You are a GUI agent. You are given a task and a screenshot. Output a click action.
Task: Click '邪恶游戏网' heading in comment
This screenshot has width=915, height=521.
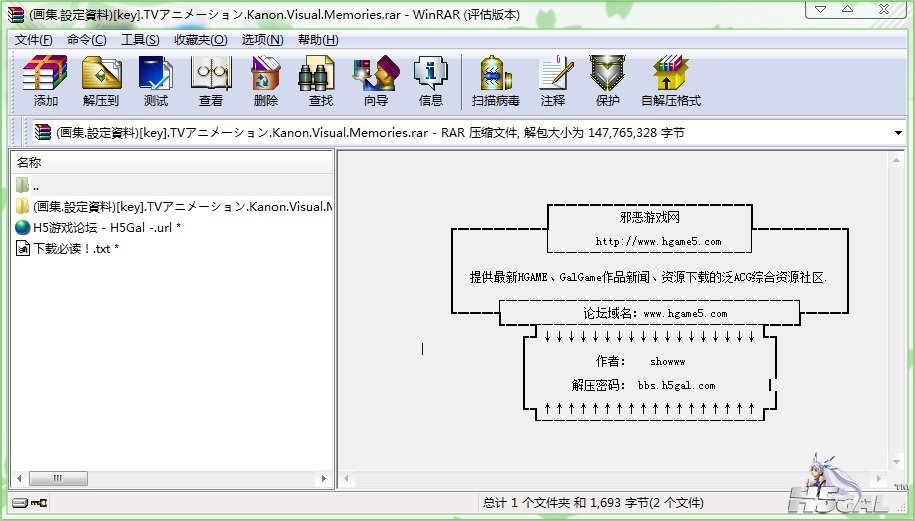coord(649,218)
